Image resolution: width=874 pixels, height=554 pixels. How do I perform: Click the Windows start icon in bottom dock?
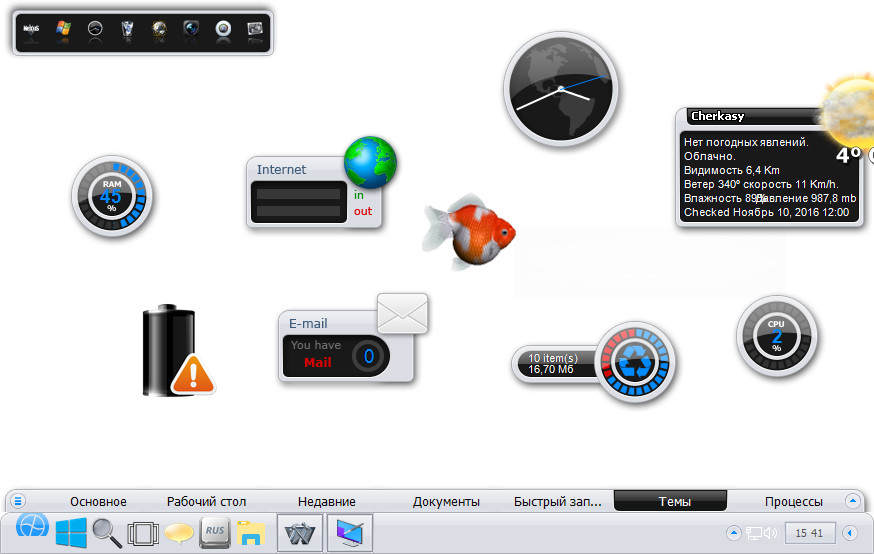(71, 533)
